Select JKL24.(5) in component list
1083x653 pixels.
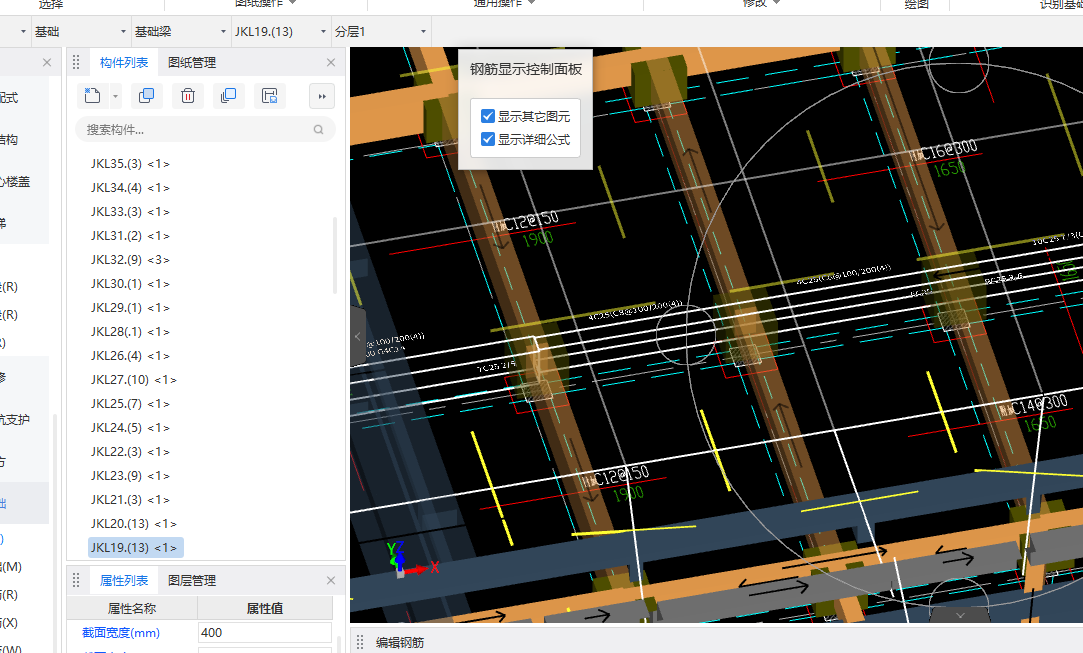coord(130,428)
